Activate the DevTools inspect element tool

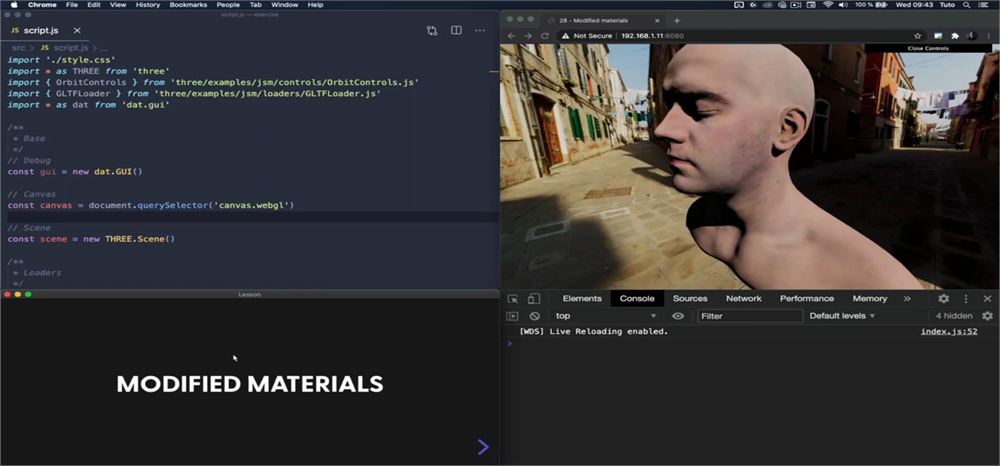tap(513, 298)
